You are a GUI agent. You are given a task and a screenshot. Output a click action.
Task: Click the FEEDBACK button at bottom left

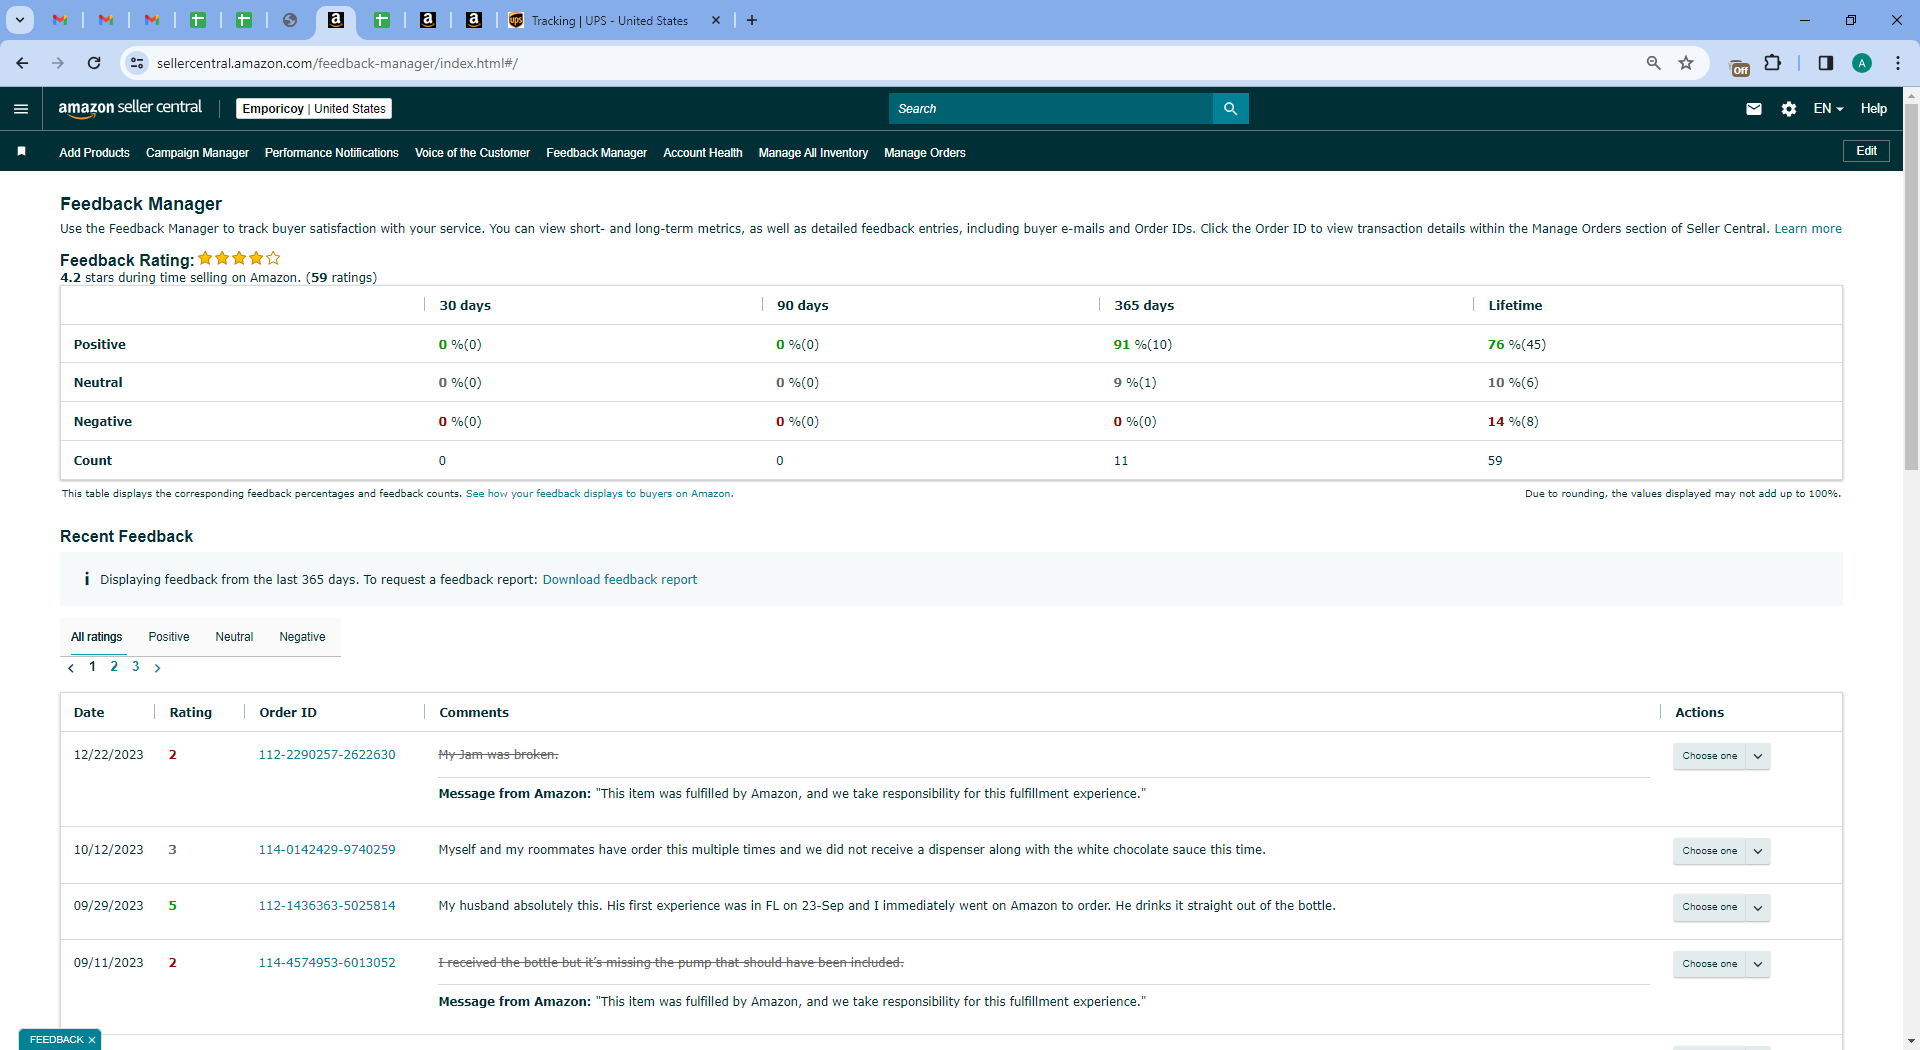[x=56, y=1040]
